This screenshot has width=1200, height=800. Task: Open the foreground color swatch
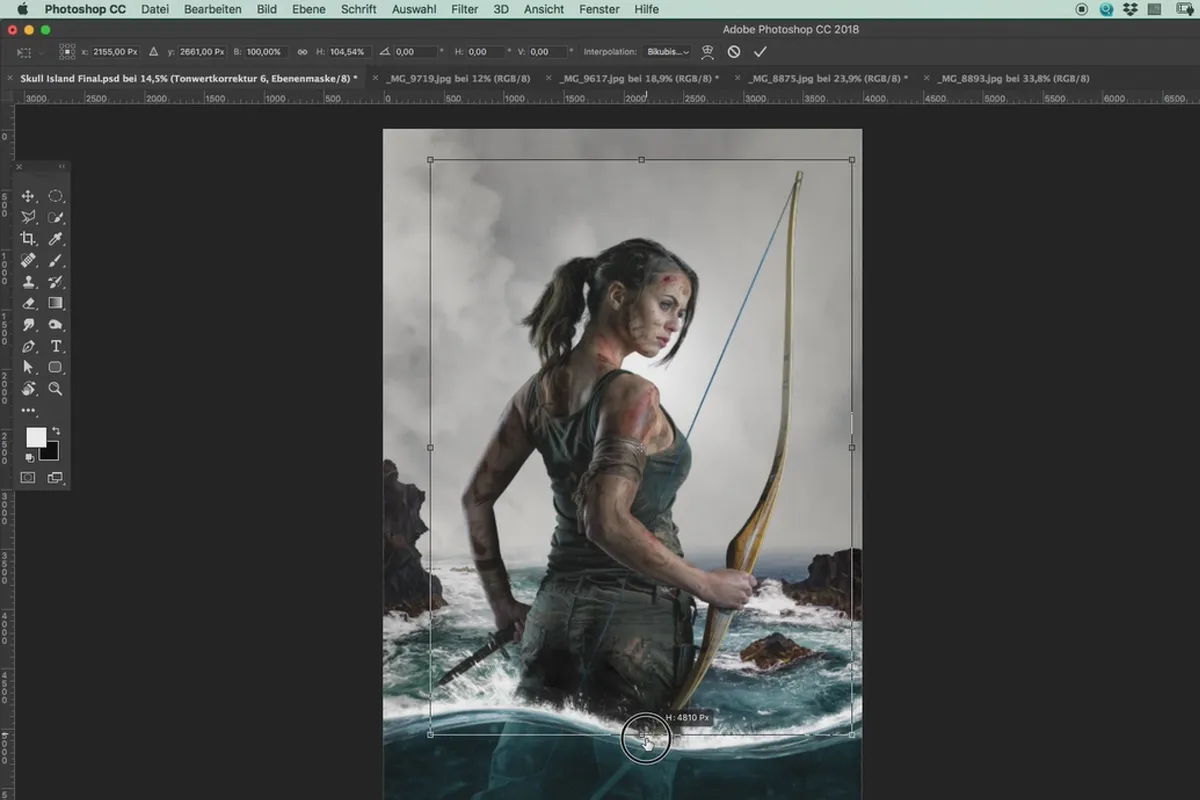[x=35, y=437]
